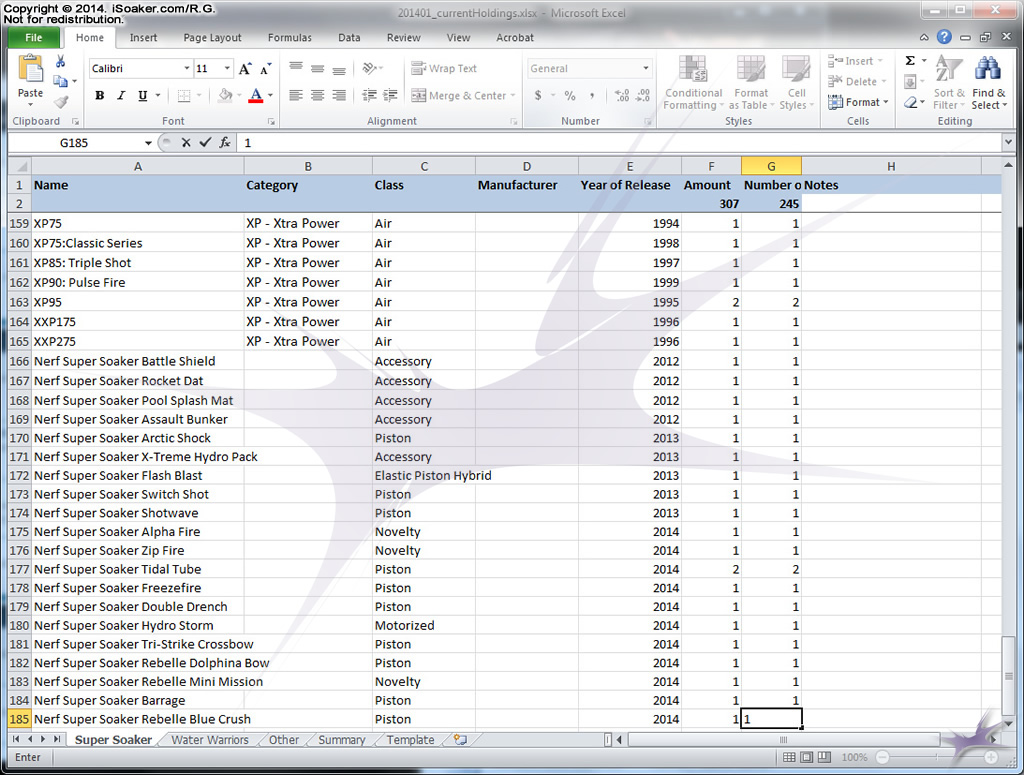
Task: Click the Orientation text angle icon
Action: [x=370, y=68]
